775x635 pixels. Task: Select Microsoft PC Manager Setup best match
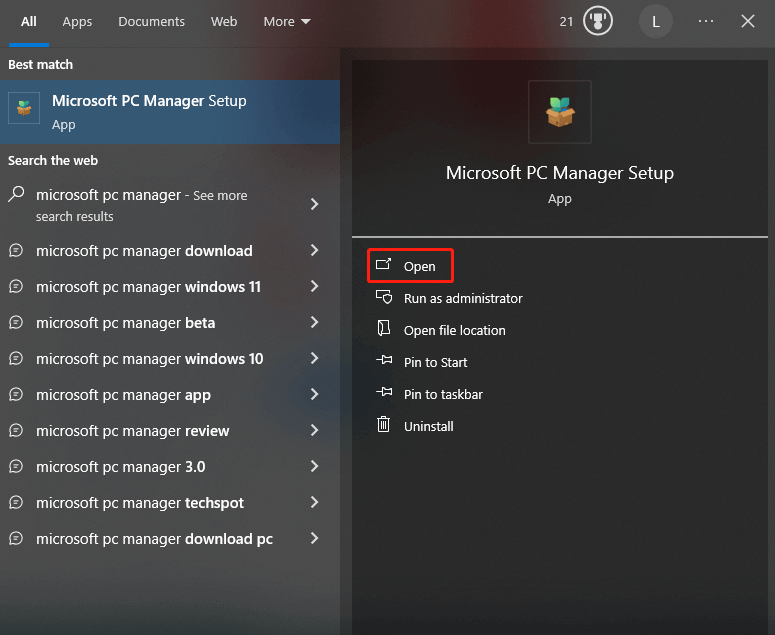pyautogui.click(x=170, y=112)
